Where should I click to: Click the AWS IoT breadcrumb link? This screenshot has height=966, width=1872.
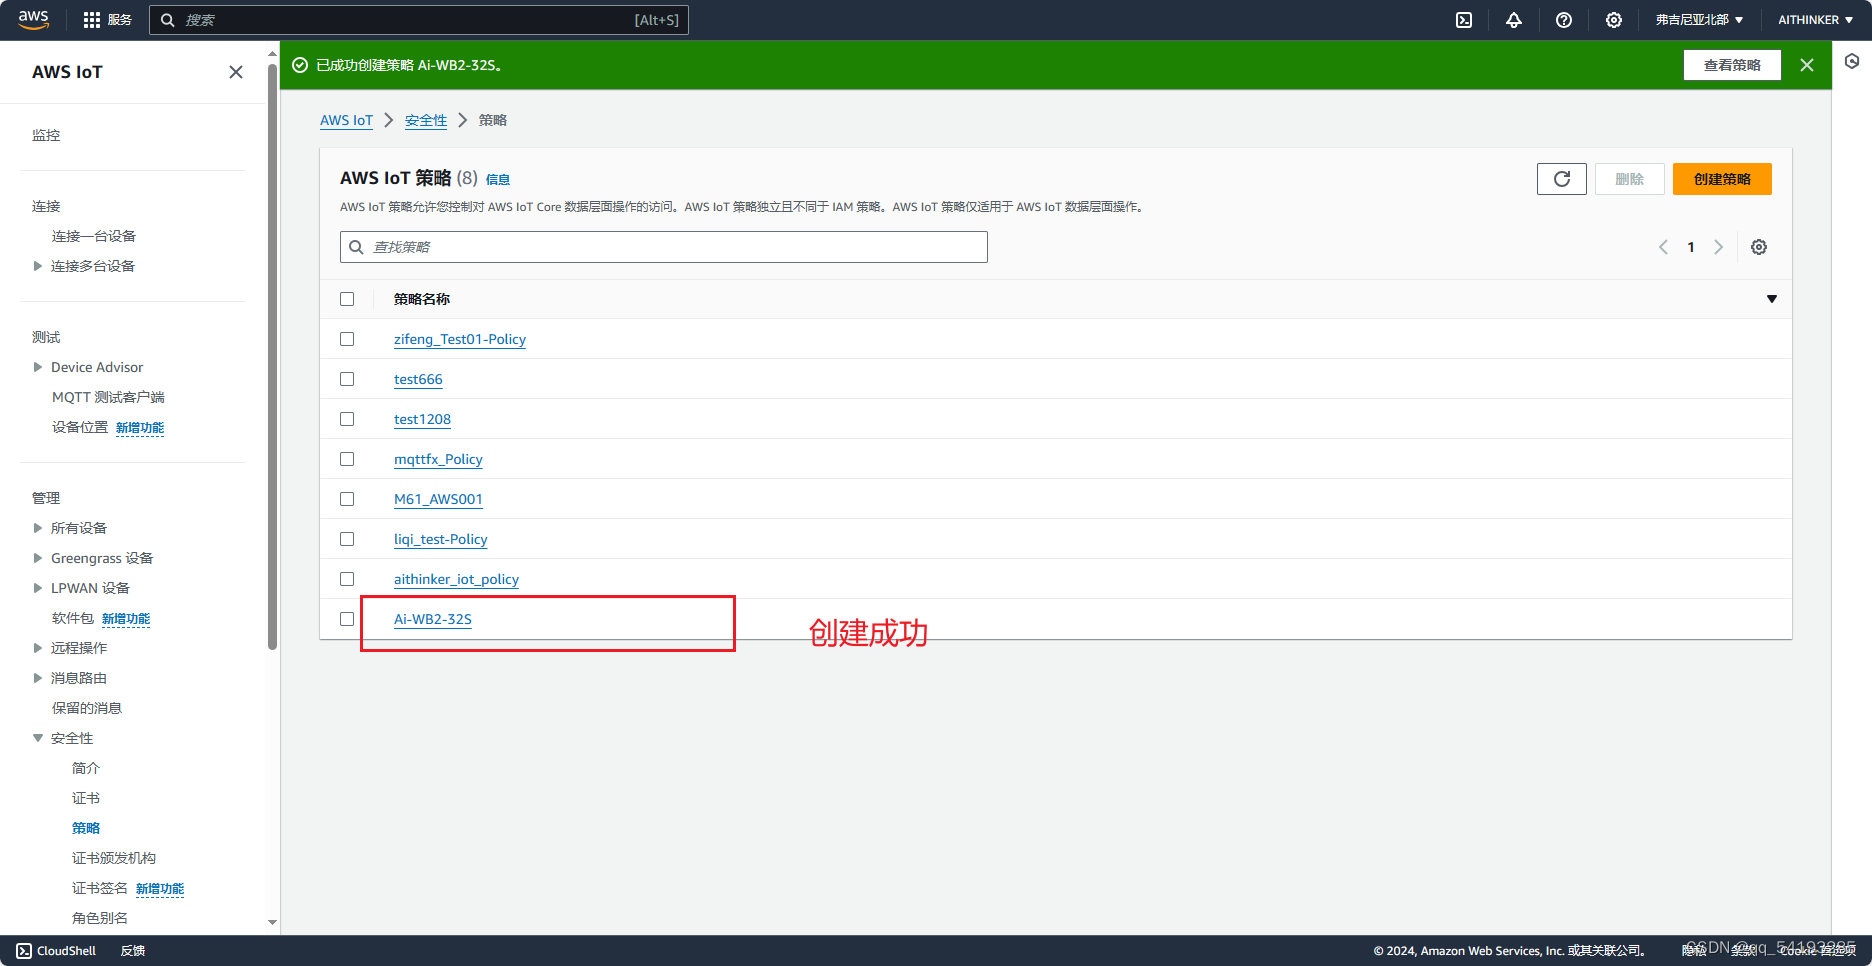coord(346,120)
